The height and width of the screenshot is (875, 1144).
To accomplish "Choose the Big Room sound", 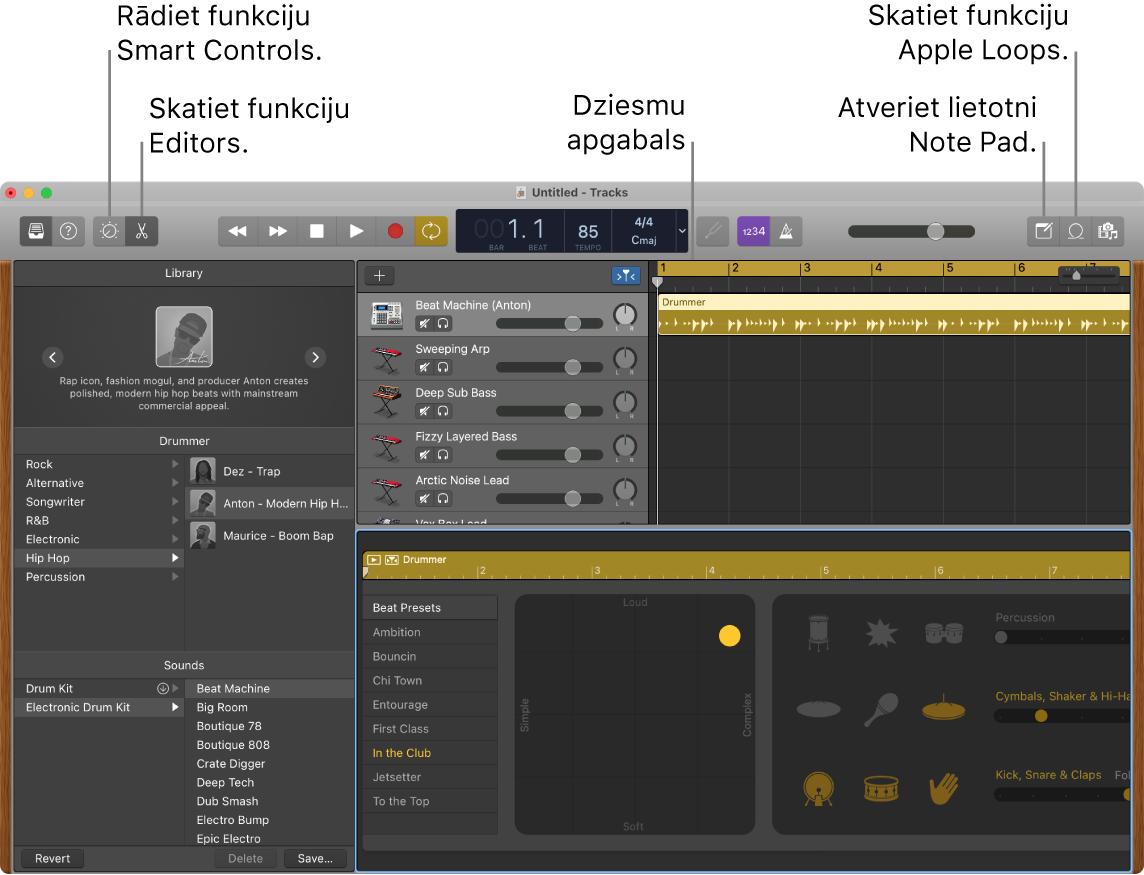I will [x=269, y=707].
